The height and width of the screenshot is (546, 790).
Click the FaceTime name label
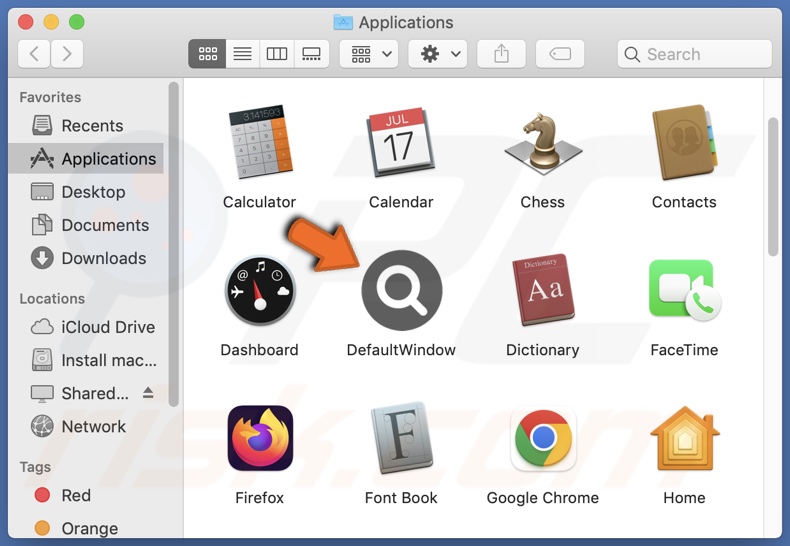(684, 350)
